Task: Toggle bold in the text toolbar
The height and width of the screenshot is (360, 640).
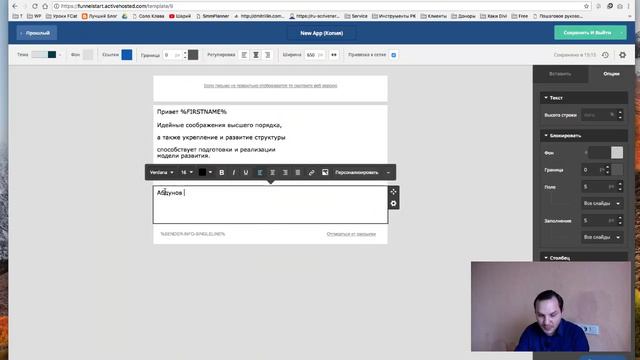Action: click(x=222, y=172)
